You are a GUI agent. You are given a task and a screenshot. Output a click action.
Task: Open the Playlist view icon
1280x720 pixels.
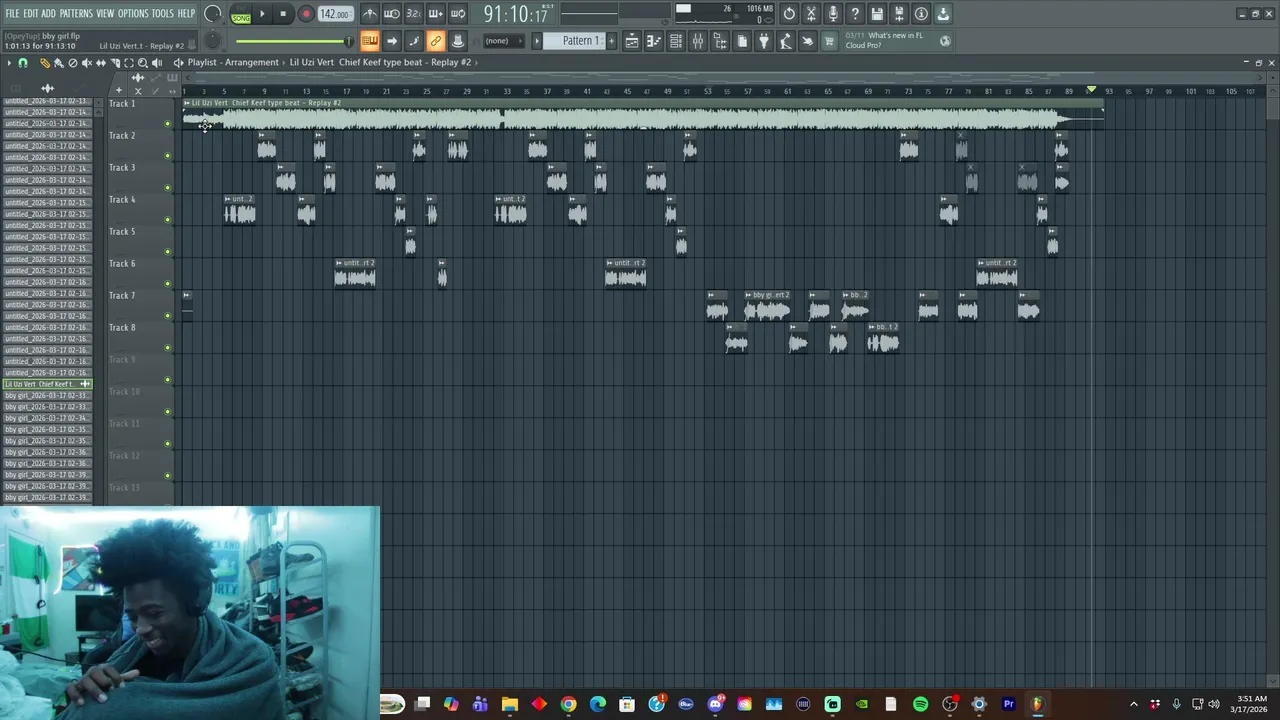(x=632, y=41)
